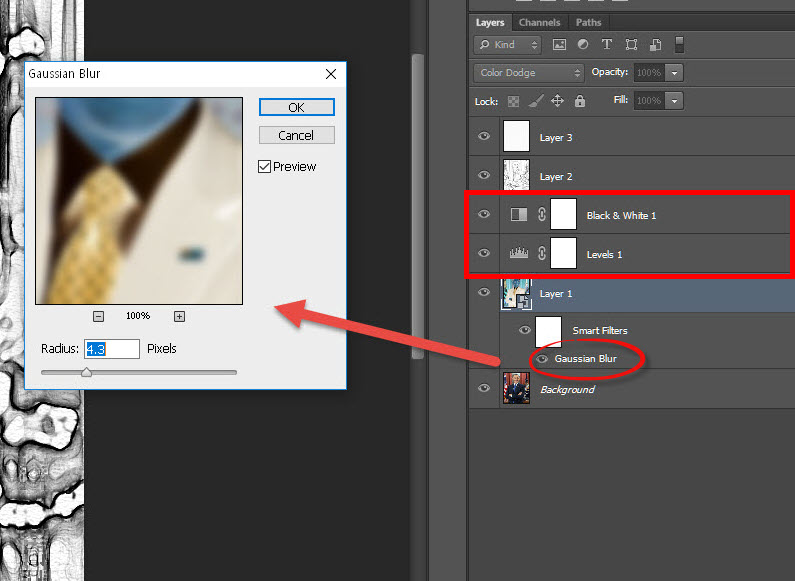The height and width of the screenshot is (581, 795).
Task: Select Layer 2 sketch thumbnail
Action: pyautogui.click(x=516, y=175)
